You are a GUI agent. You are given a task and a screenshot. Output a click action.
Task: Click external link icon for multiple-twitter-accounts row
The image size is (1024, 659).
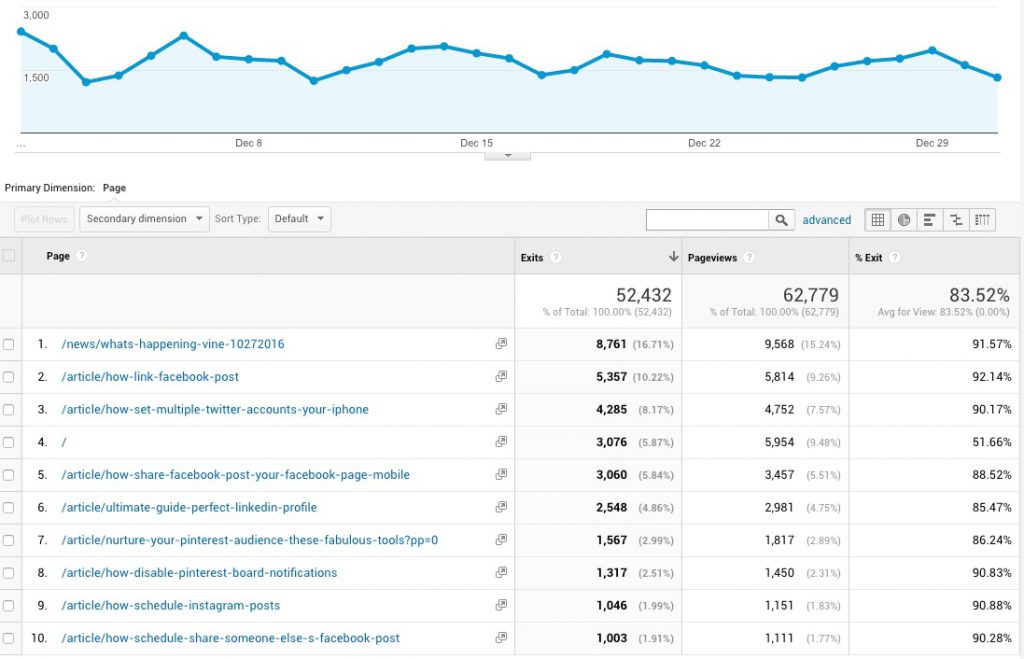tap(501, 409)
